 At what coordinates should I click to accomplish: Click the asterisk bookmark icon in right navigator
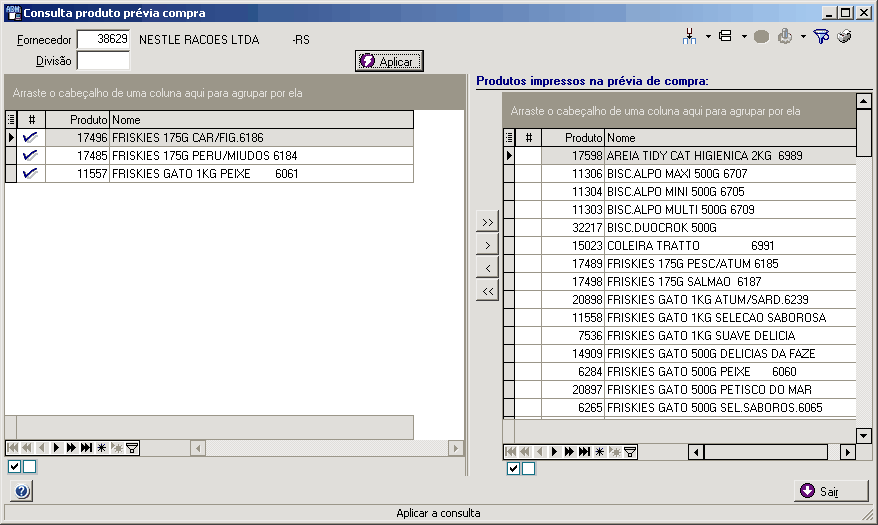(x=599, y=452)
